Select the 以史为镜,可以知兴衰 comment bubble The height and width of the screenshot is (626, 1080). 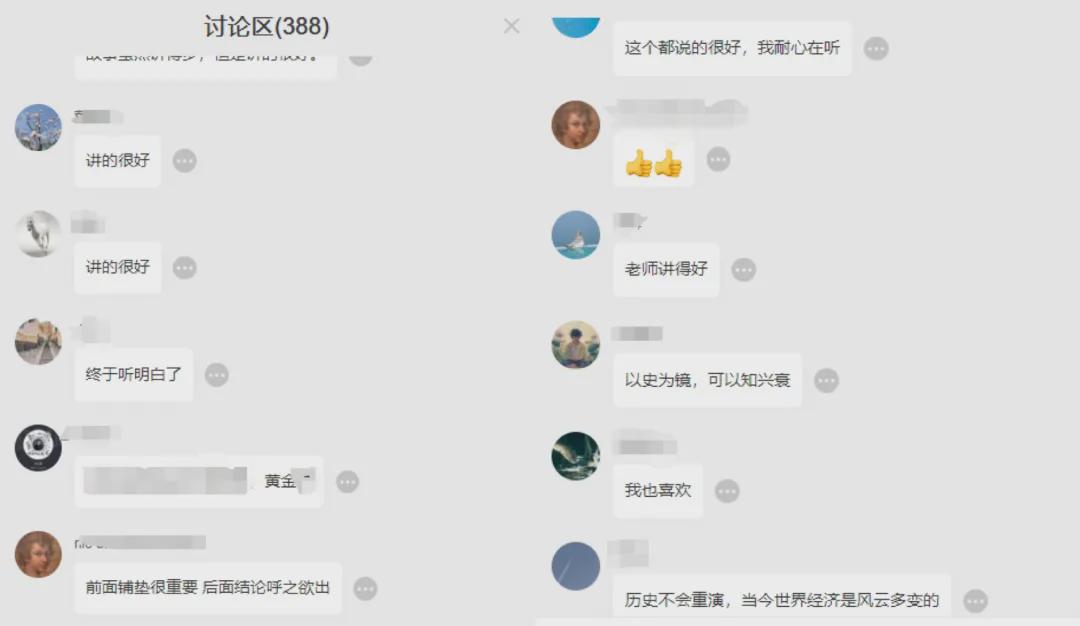[x=707, y=380]
